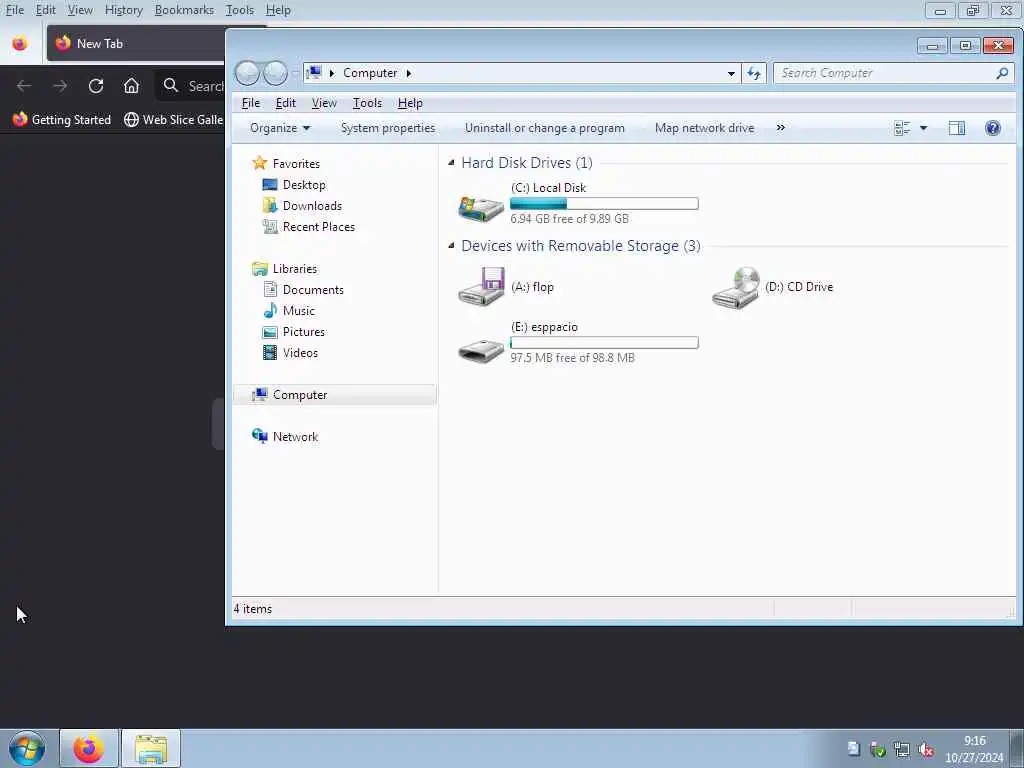Click the taskbar clock showing 9:16
The image size is (1024, 768).
[974, 749]
